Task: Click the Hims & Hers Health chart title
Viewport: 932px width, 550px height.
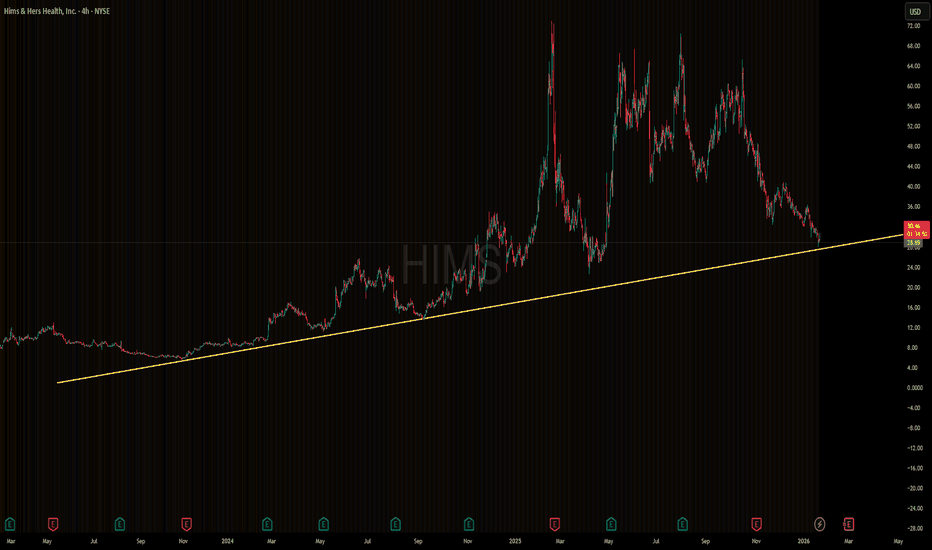Action: point(57,11)
